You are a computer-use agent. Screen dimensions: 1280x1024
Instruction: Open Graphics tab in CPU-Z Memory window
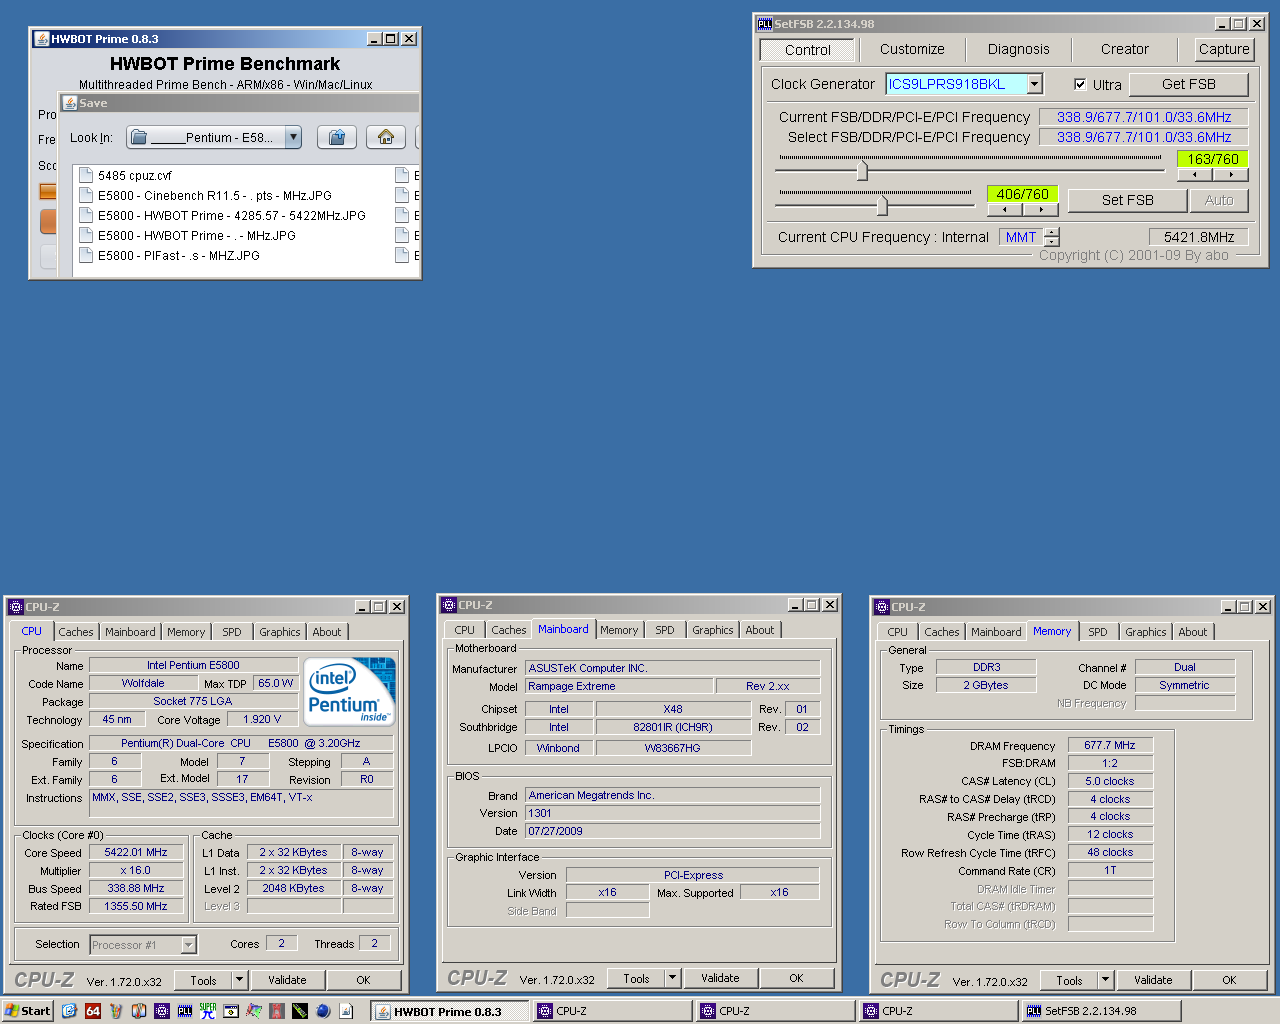pos(1145,632)
